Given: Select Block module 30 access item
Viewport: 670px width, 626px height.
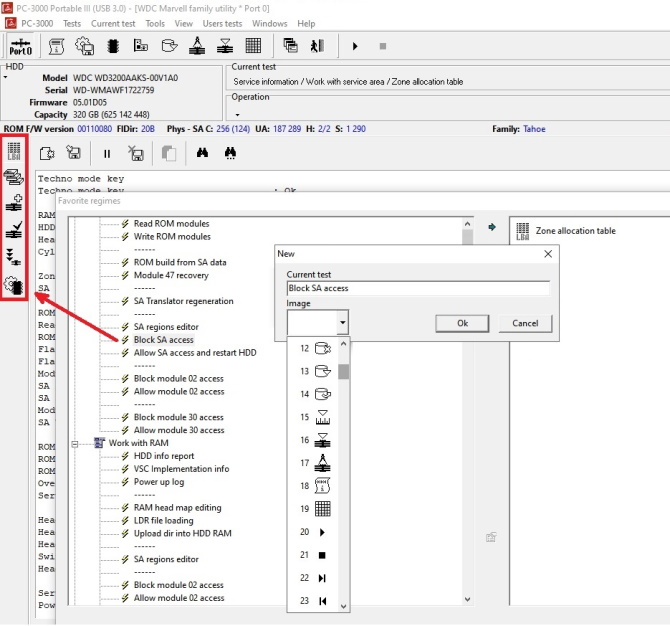Looking at the screenshot, I should coord(179,417).
